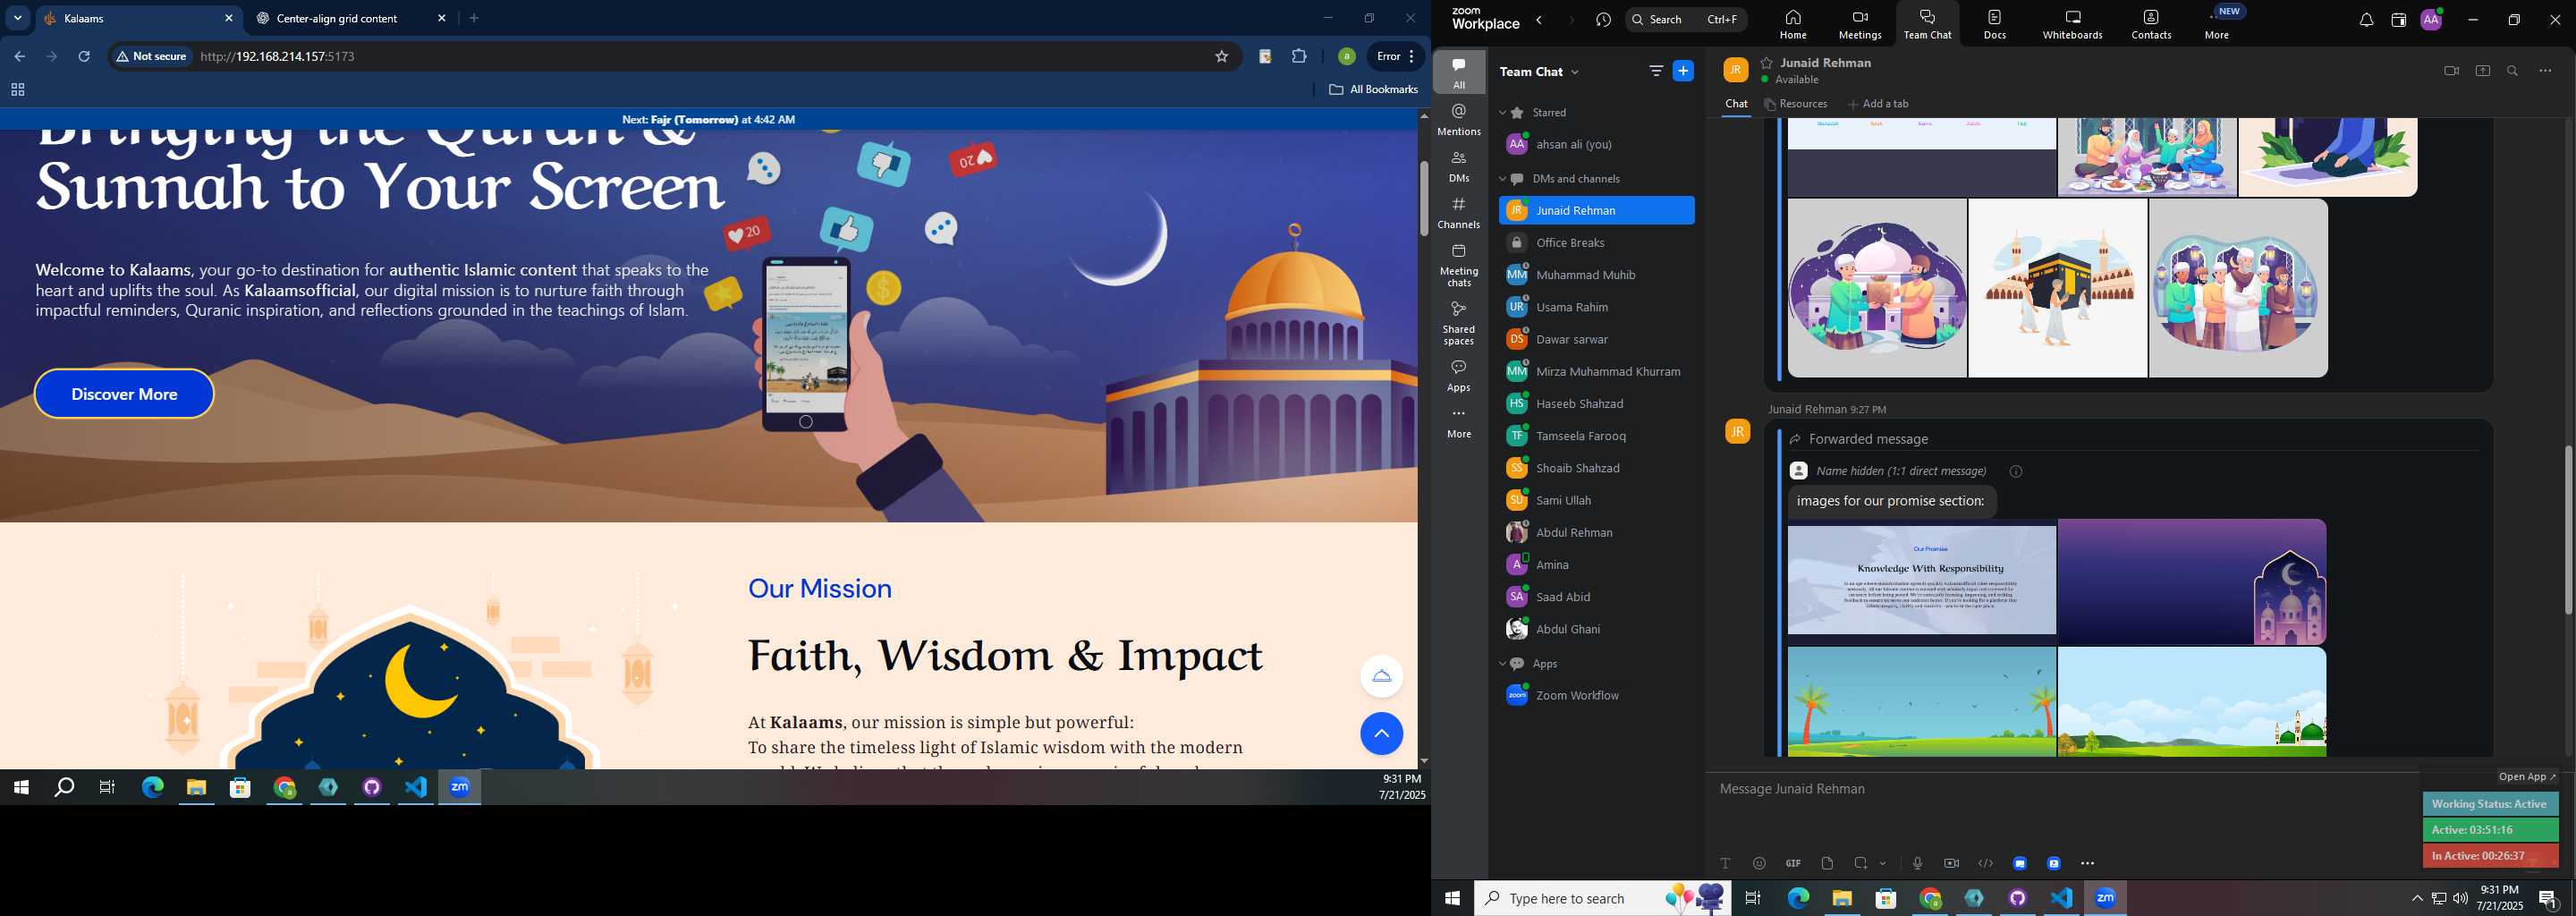
Task: Open the Home section in Zoom
Action: click(1793, 25)
